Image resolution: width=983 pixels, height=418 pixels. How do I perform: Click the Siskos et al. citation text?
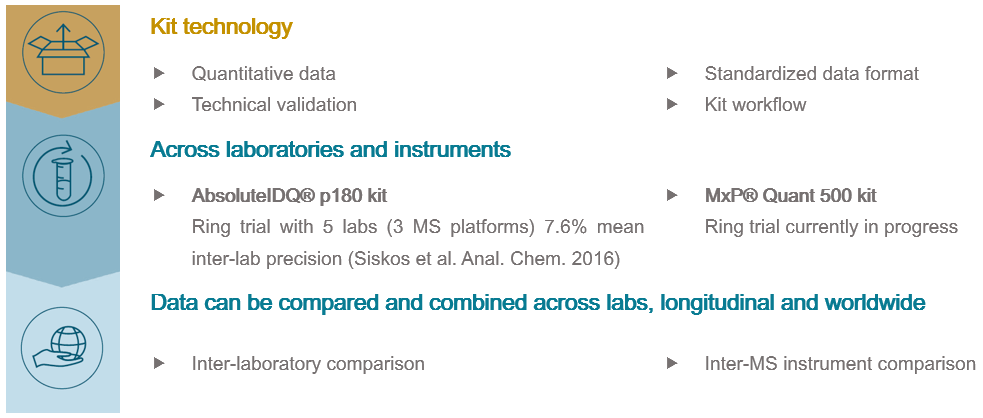coord(485,260)
